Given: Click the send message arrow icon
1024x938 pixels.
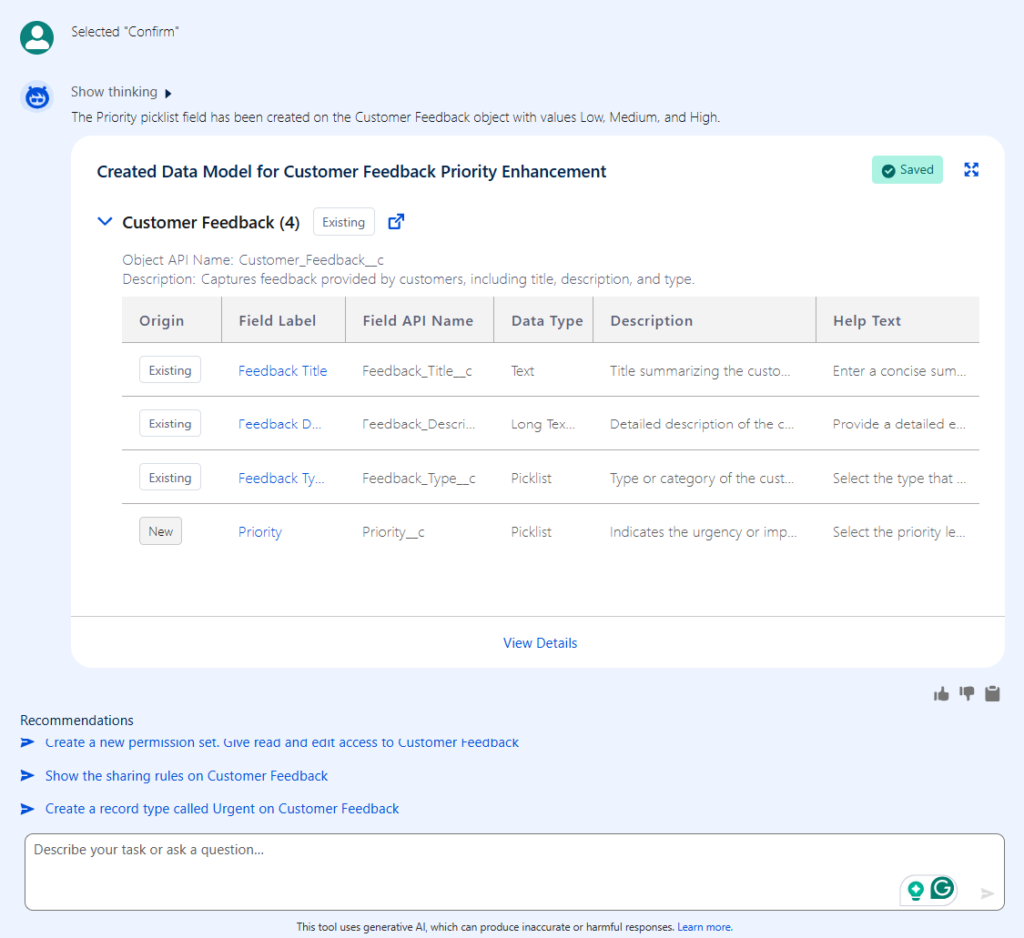Looking at the screenshot, I should click(987, 893).
